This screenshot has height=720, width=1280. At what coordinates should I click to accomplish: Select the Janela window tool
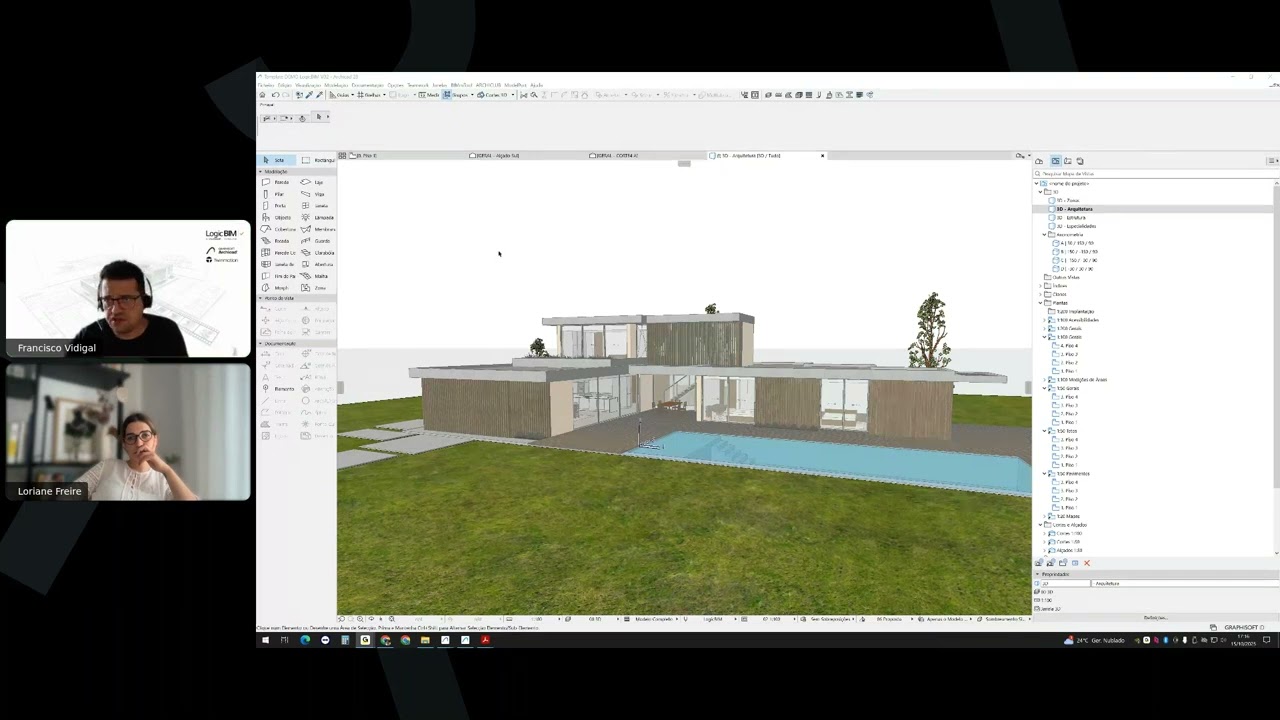316,206
